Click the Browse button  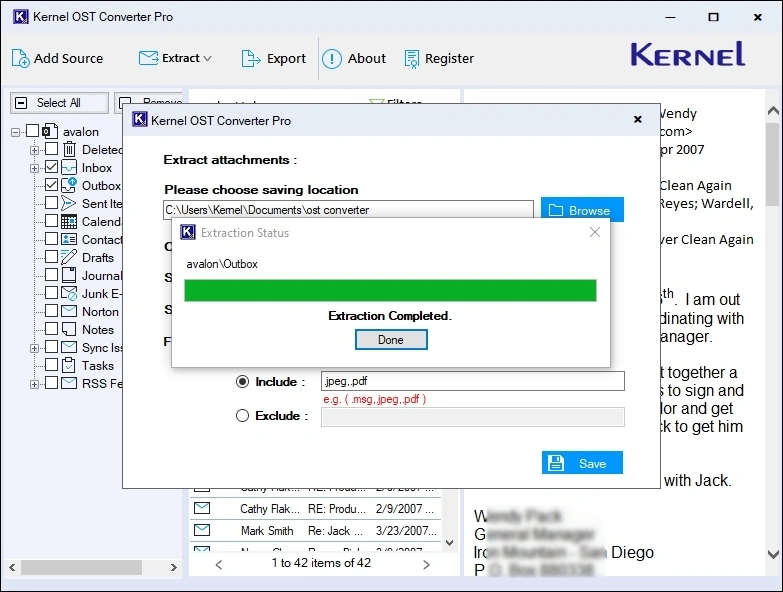582,210
